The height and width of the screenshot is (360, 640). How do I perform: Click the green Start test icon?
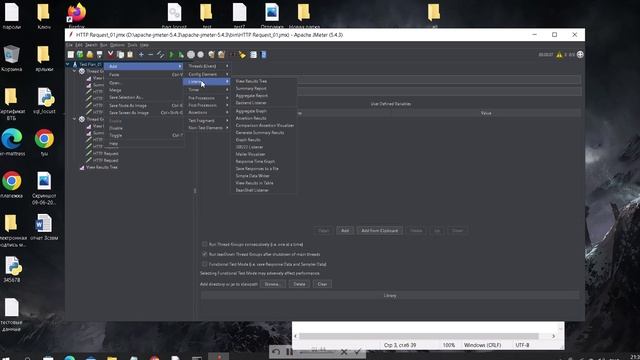(171, 55)
